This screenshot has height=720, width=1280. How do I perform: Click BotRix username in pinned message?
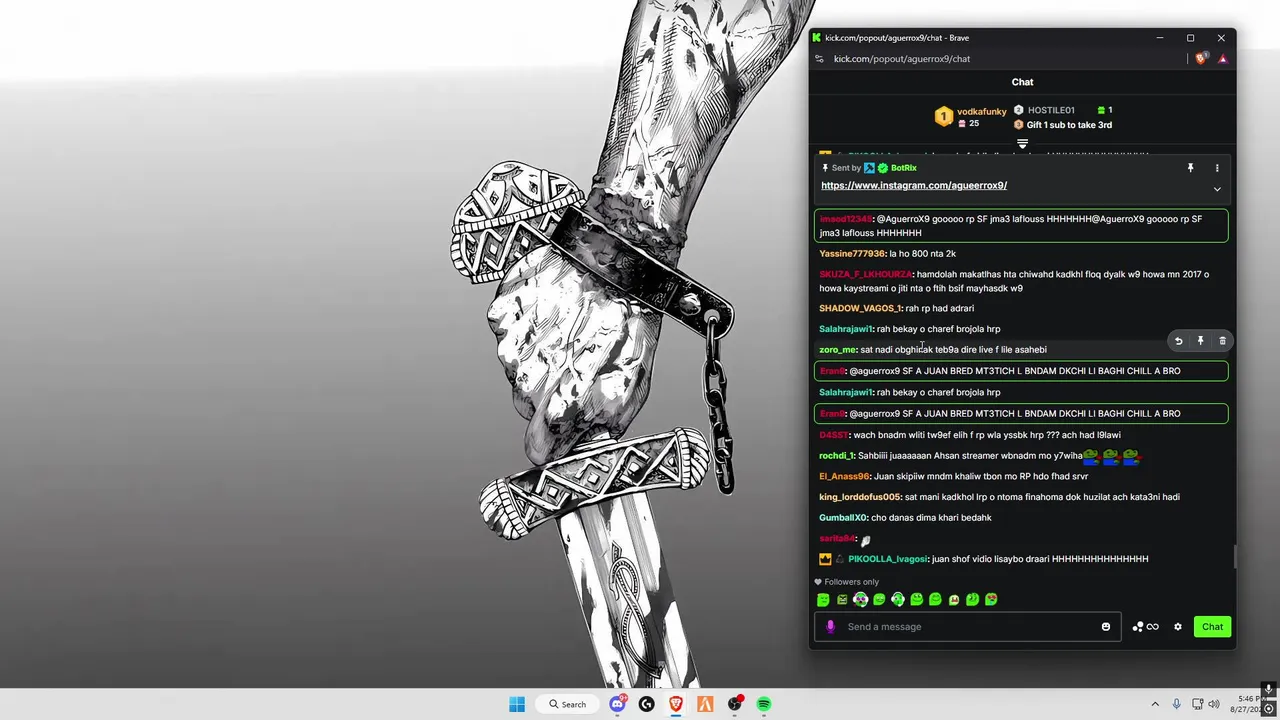(903, 168)
